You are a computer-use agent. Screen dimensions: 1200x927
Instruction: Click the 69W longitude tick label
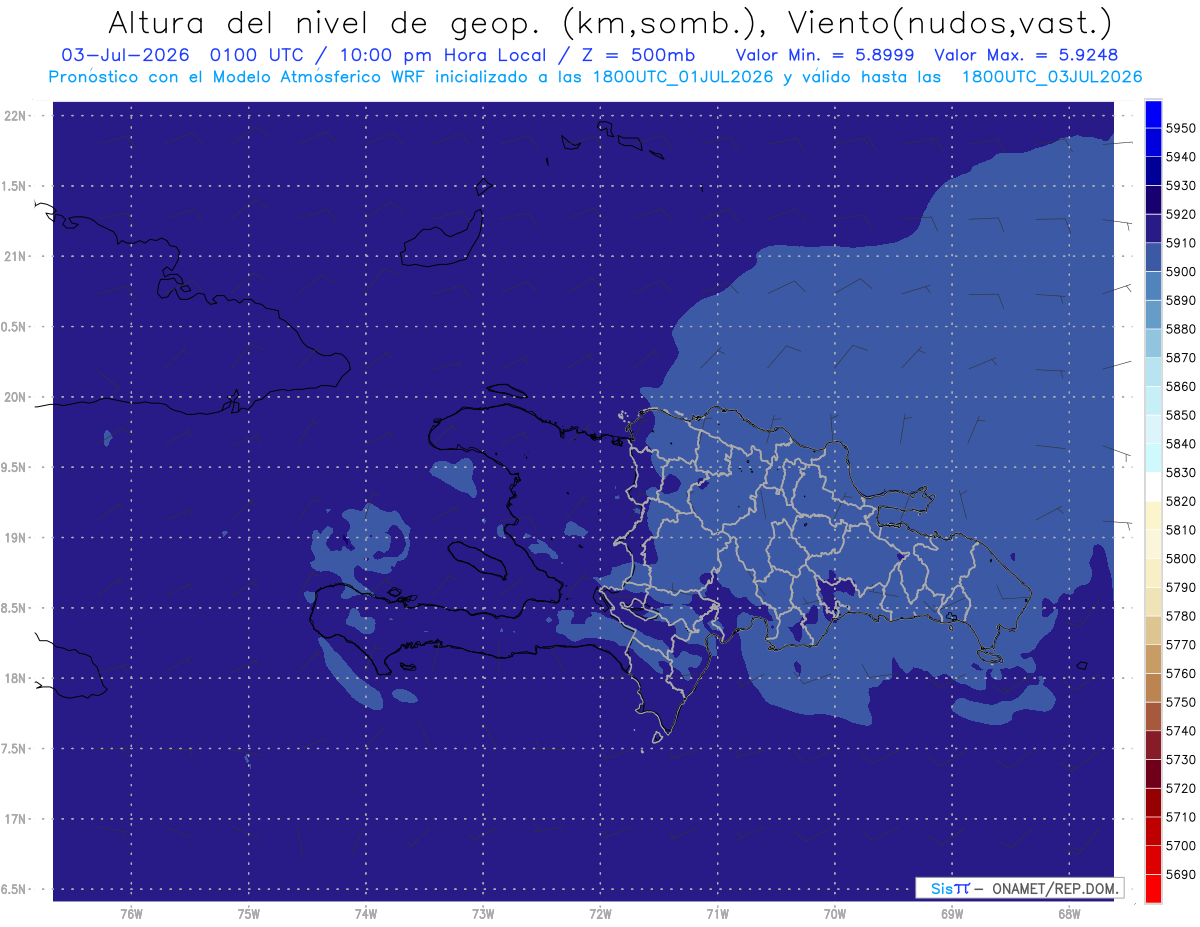[952, 913]
